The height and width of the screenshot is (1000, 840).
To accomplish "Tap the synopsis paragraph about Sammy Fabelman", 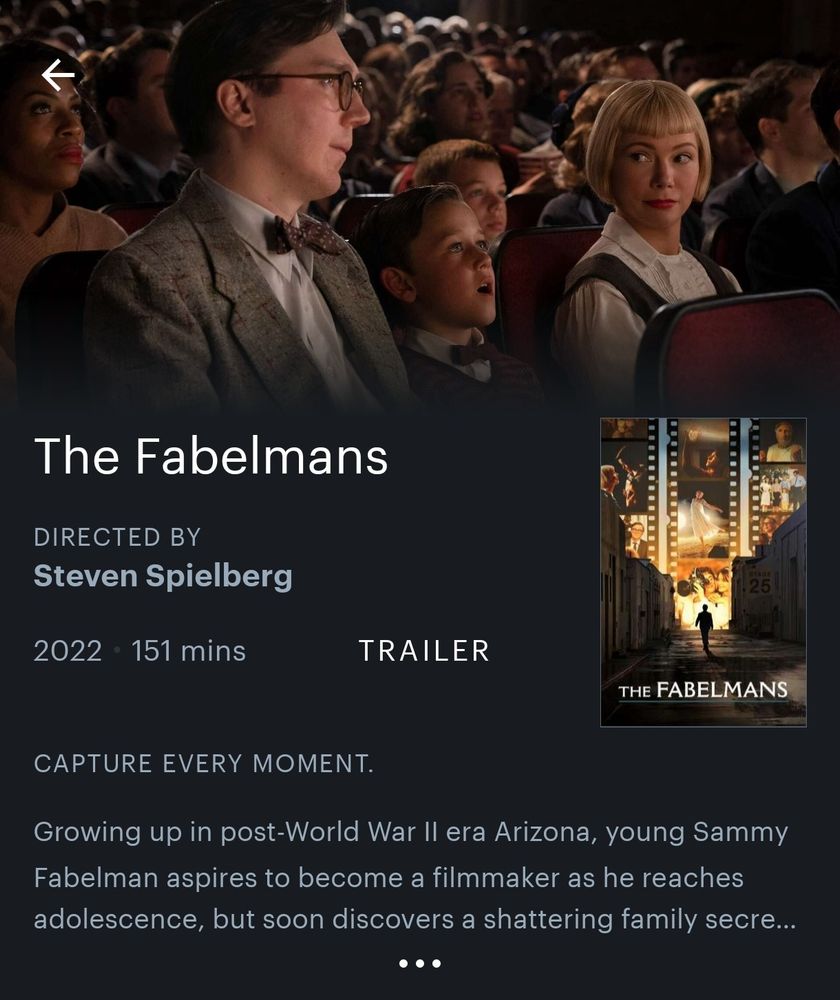I will tap(415, 876).
